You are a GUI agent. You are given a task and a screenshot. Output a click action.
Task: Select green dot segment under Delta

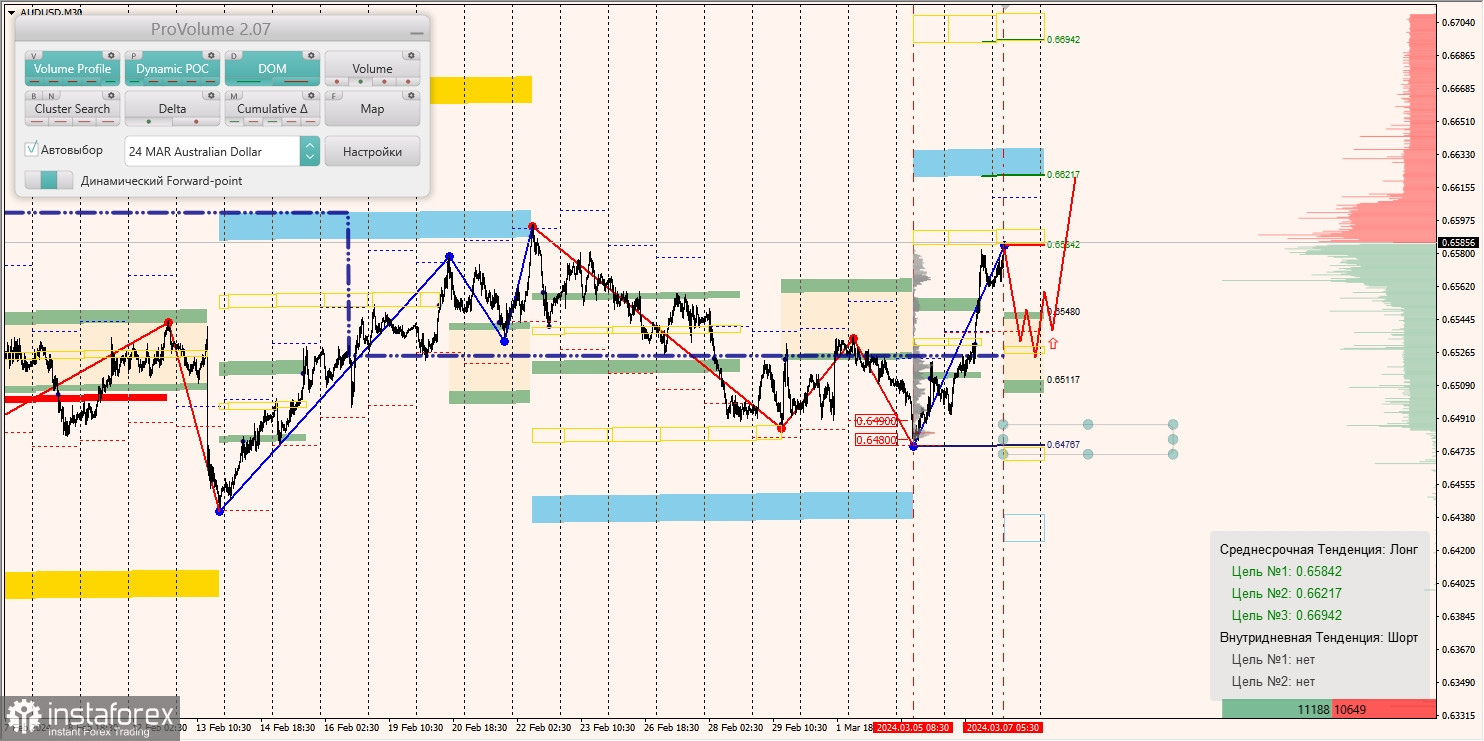point(149,122)
